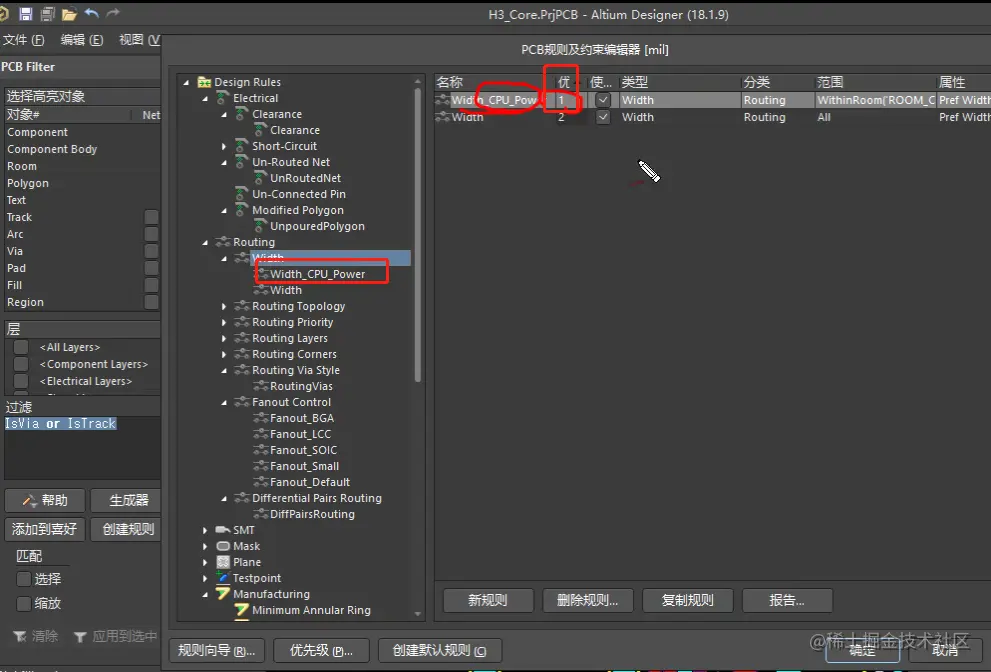991x672 pixels.
Task: Expand the SMT tree node
Action: click(x=205, y=530)
